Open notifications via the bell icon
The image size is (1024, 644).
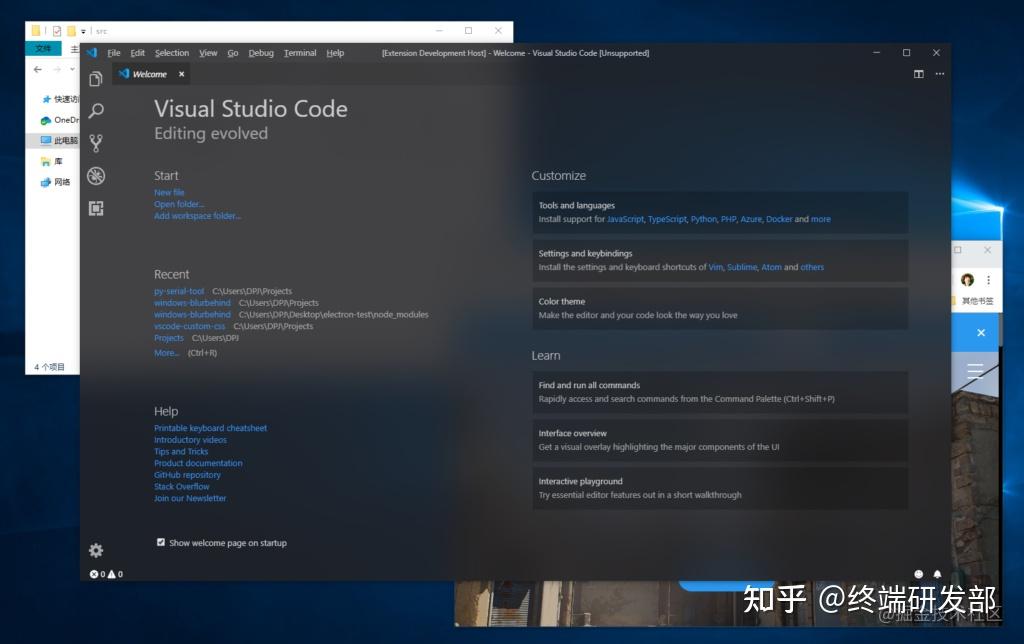tap(936, 574)
